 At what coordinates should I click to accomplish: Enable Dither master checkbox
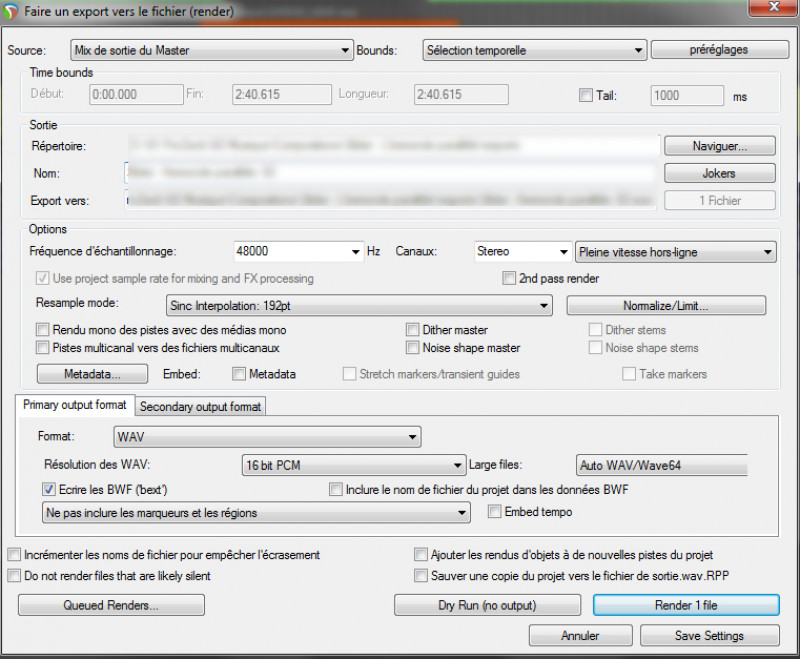[x=413, y=329]
